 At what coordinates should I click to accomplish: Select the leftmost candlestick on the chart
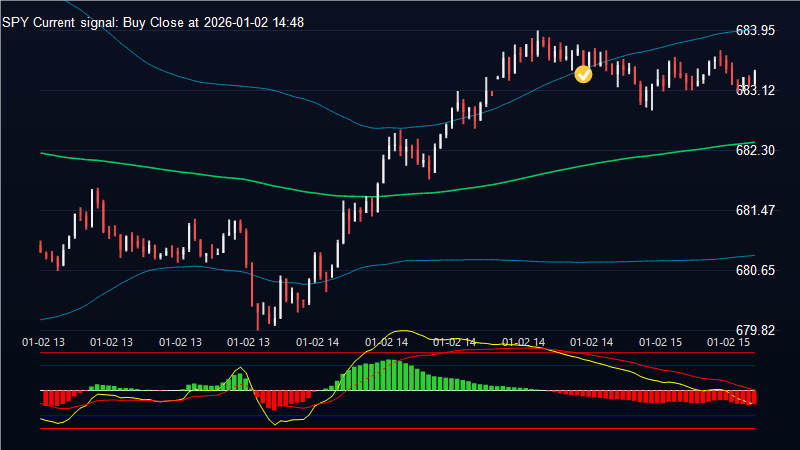(x=40, y=247)
